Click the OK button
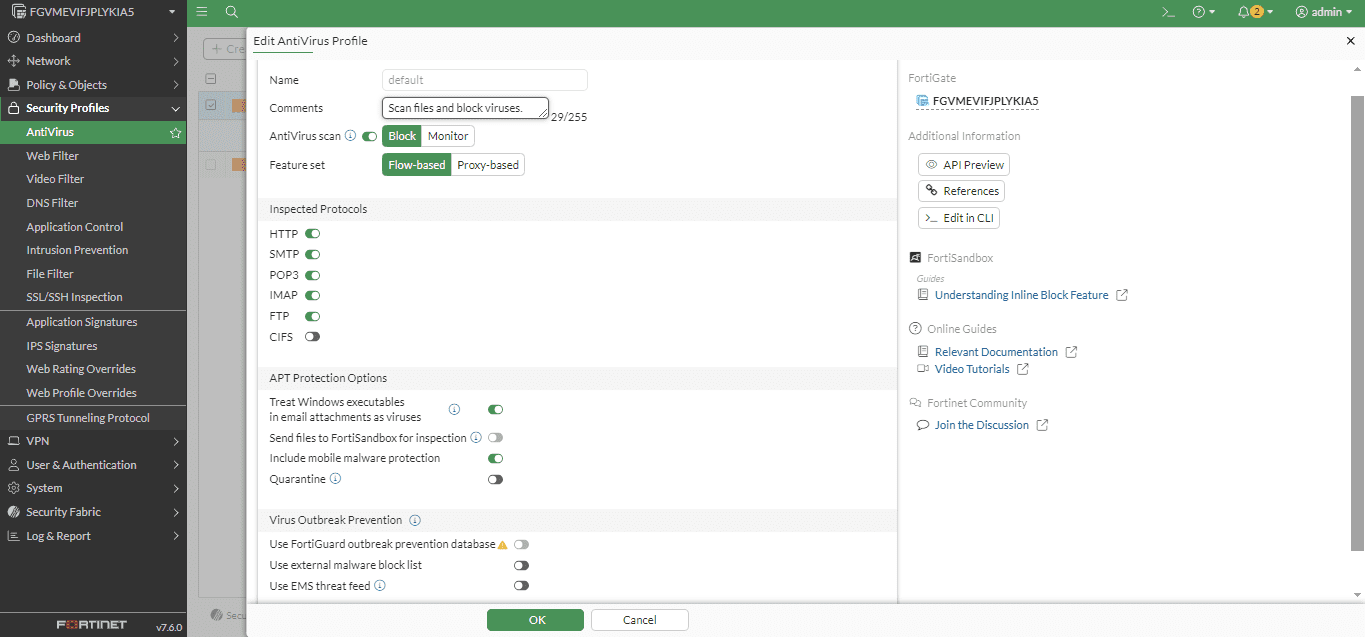This screenshot has width=1365, height=637. 537,620
